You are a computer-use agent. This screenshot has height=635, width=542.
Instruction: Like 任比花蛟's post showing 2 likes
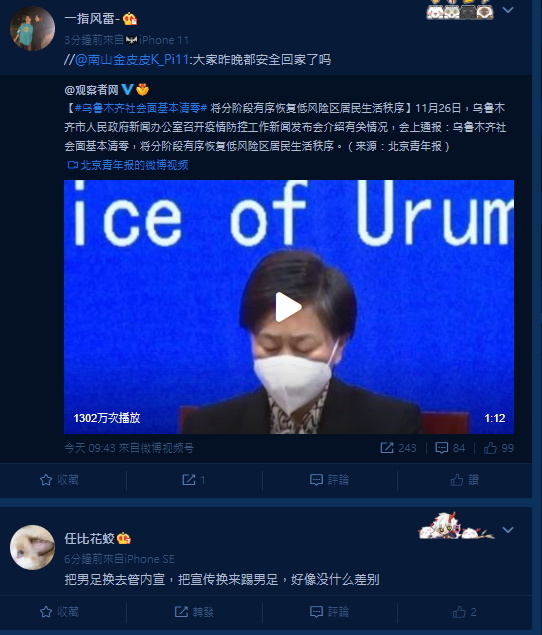(465, 612)
